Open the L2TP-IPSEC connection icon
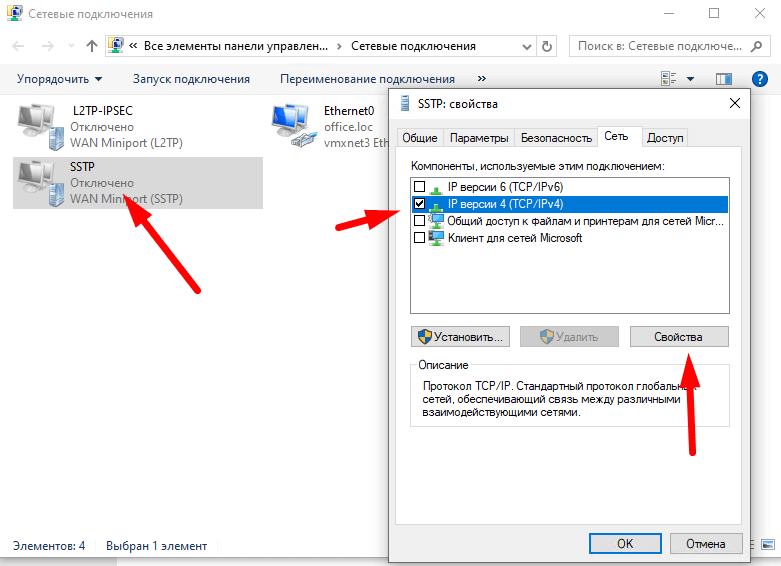The width and height of the screenshot is (781, 566). (42, 127)
